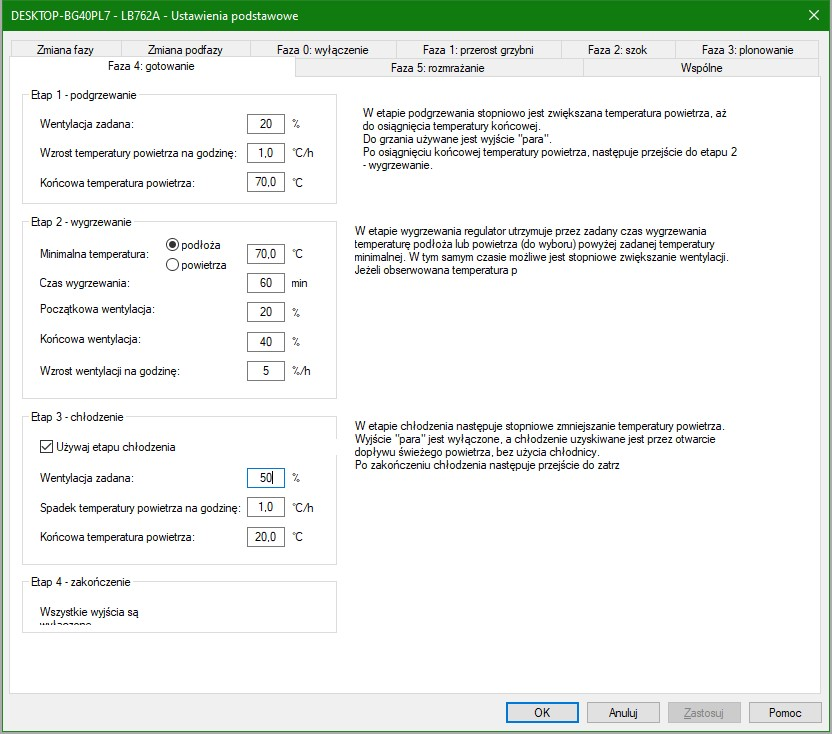Open 'Faza 5: rozmrażanie' tab
The height and width of the screenshot is (734, 832).
click(x=439, y=68)
